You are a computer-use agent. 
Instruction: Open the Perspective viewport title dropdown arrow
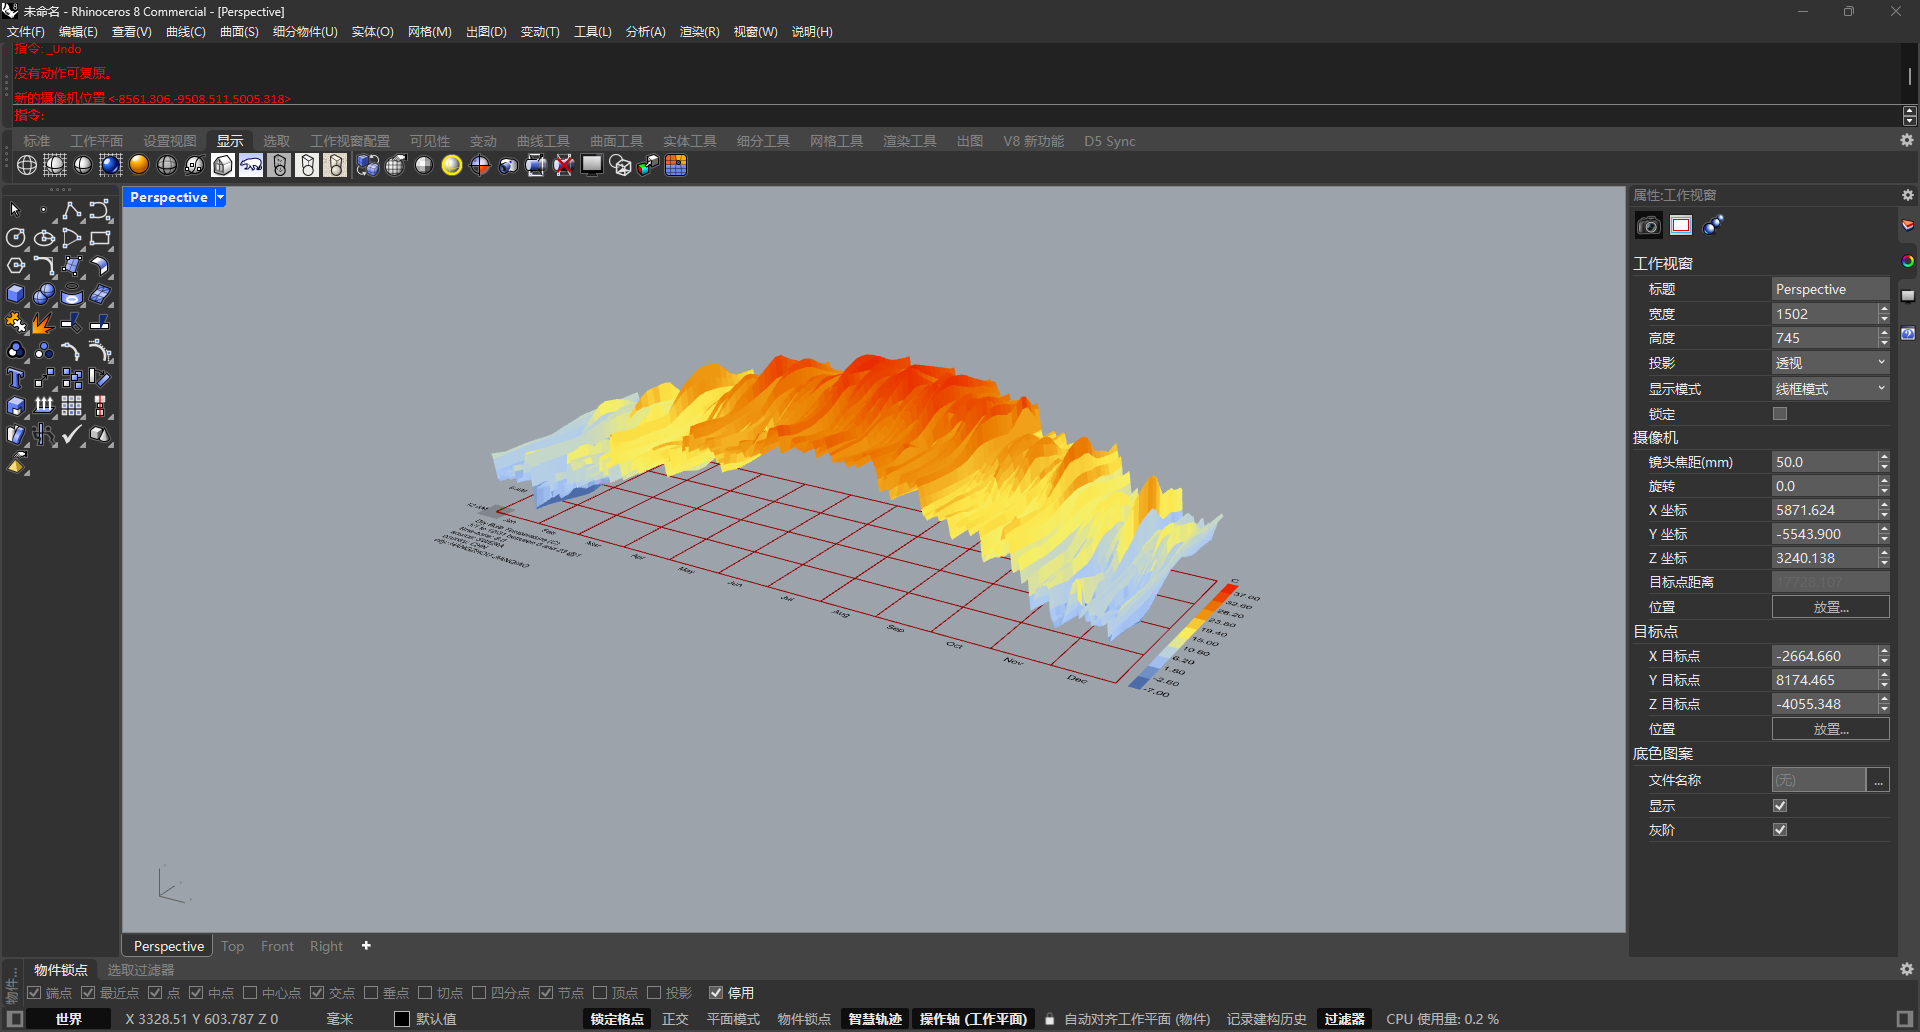pyautogui.click(x=220, y=197)
